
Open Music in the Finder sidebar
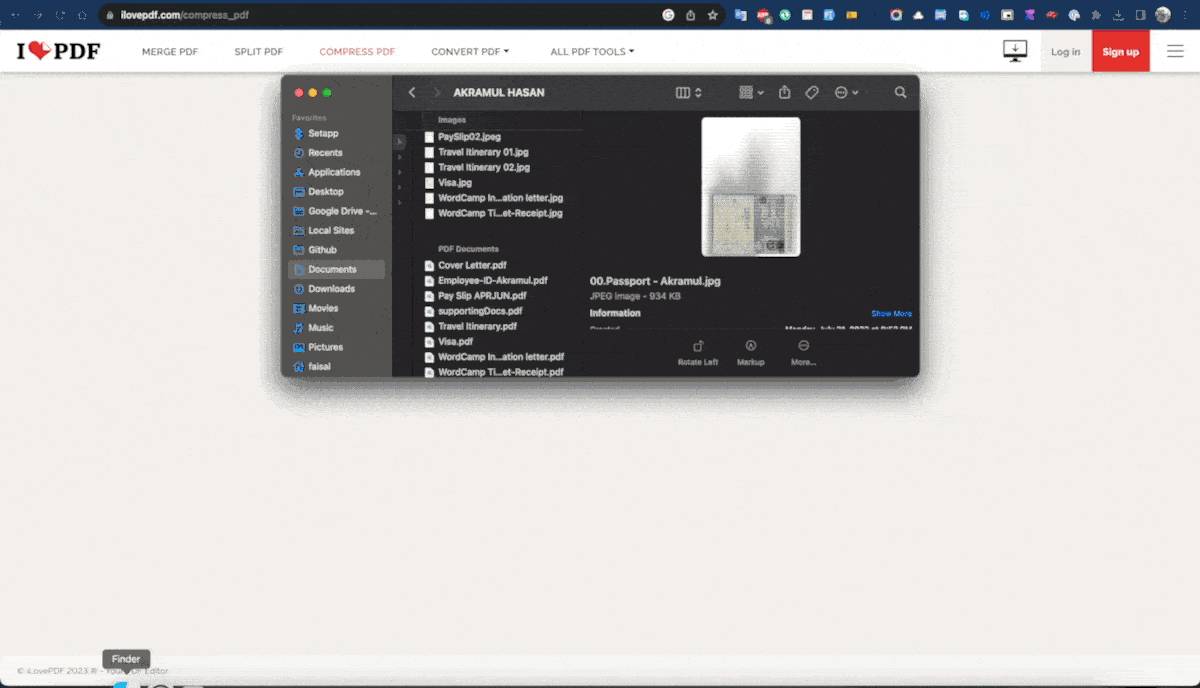coord(336,328)
